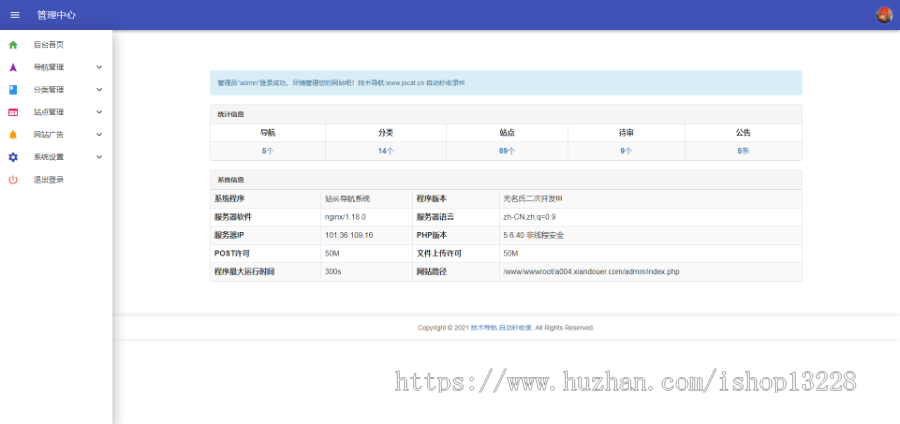Click the pink site management icon
Viewport: 900px width, 424px height.
pyautogui.click(x=13, y=112)
